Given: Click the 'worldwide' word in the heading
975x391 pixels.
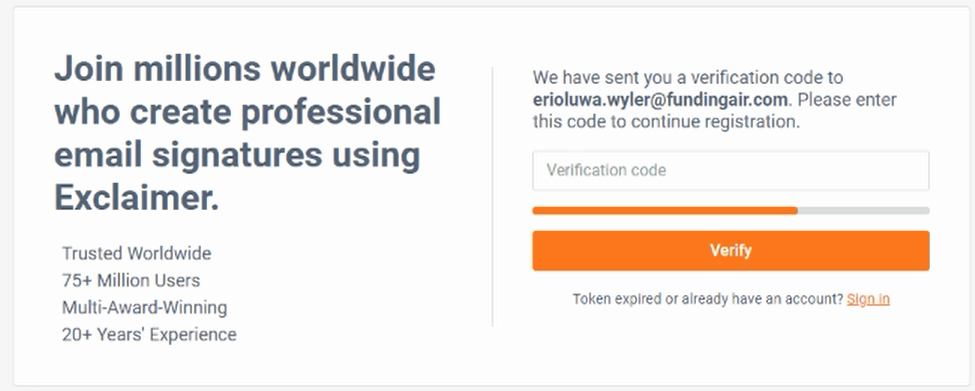Looking at the screenshot, I should point(353,68).
